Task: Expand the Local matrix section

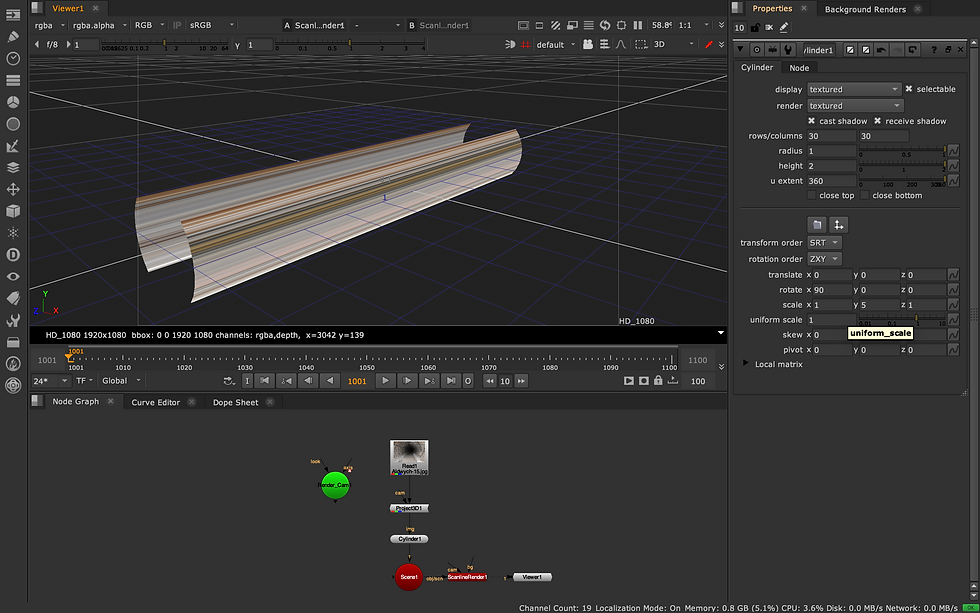Action: click(746, 364)
